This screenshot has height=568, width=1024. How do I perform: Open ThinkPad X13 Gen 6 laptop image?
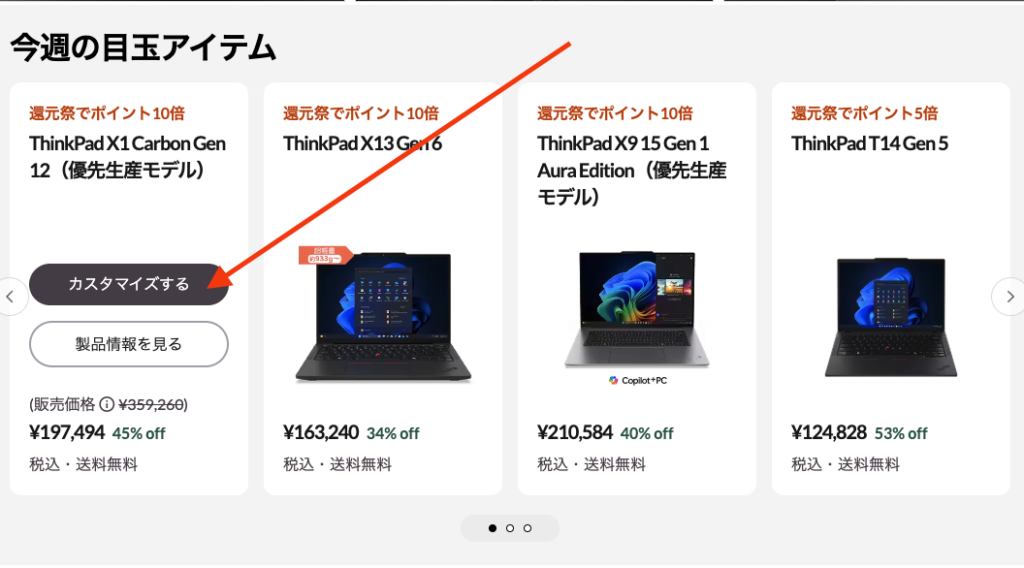coord(383,315)
